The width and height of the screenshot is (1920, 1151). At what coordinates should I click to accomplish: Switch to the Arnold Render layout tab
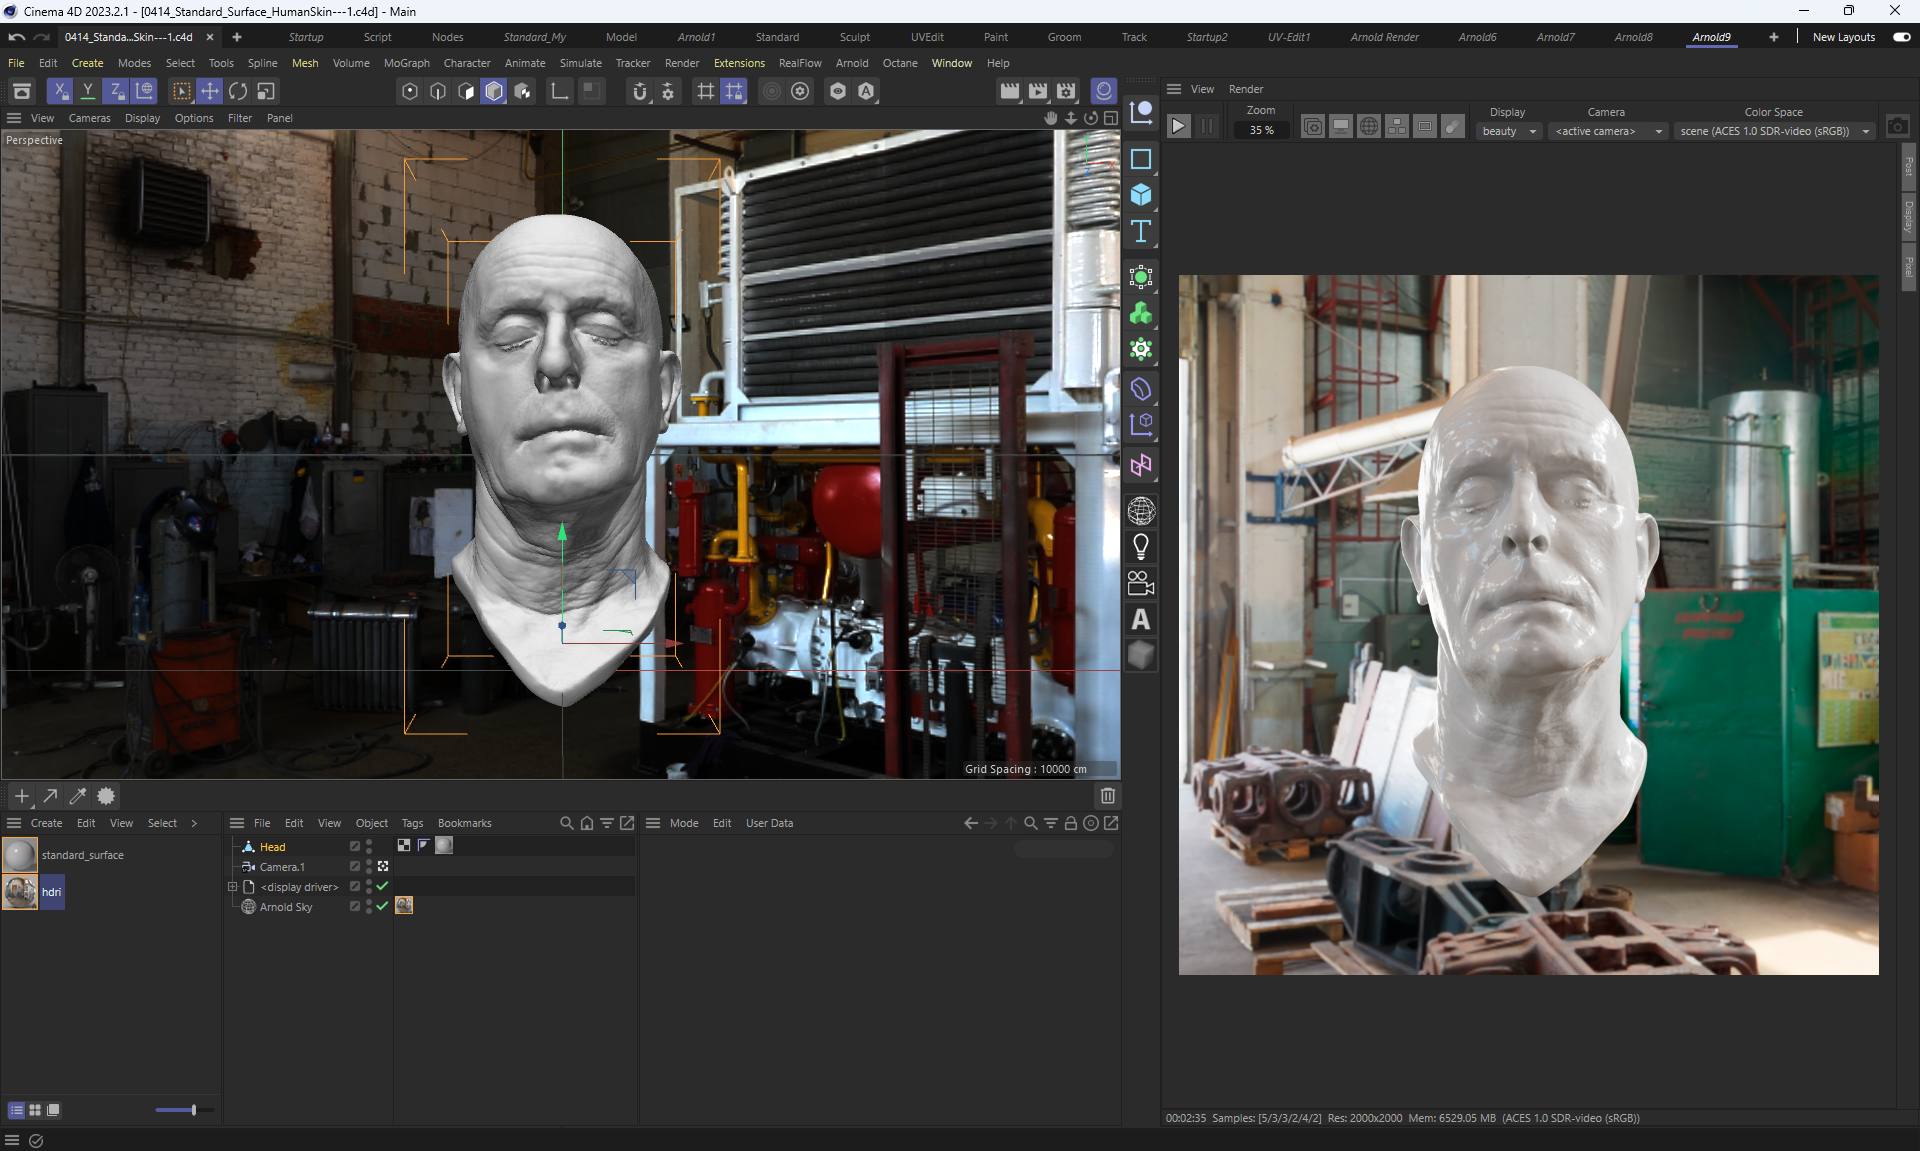(x=1384, y=37)
